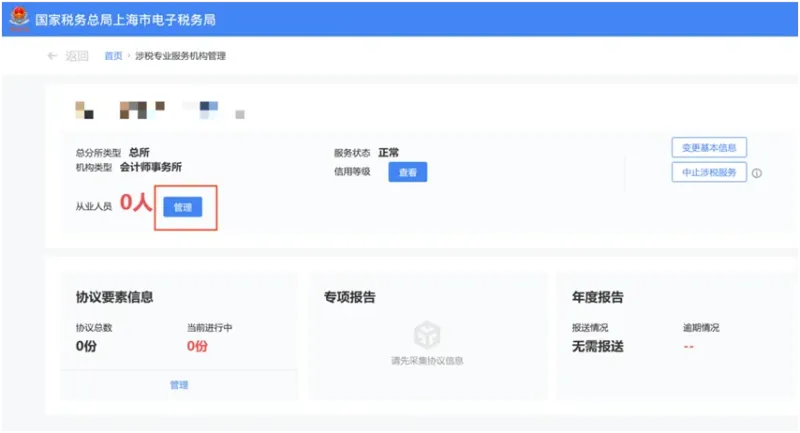This screenshot has width=800, height=433.
Task: Click the 年度报告 card heading
Action: (597, 297)
